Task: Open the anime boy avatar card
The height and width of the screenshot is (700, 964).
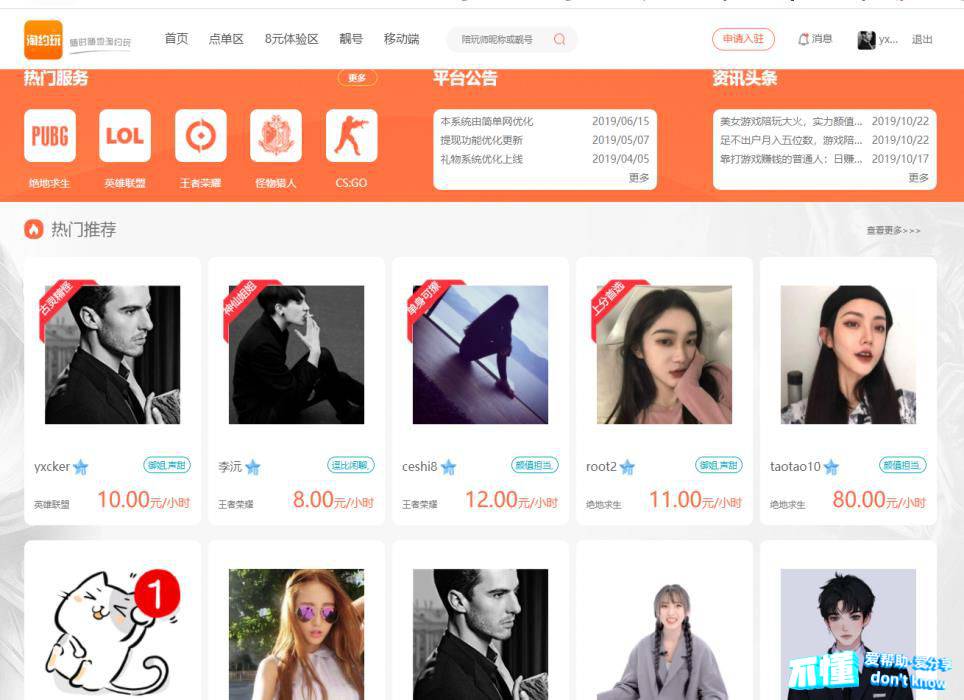Action: [848, 634]
